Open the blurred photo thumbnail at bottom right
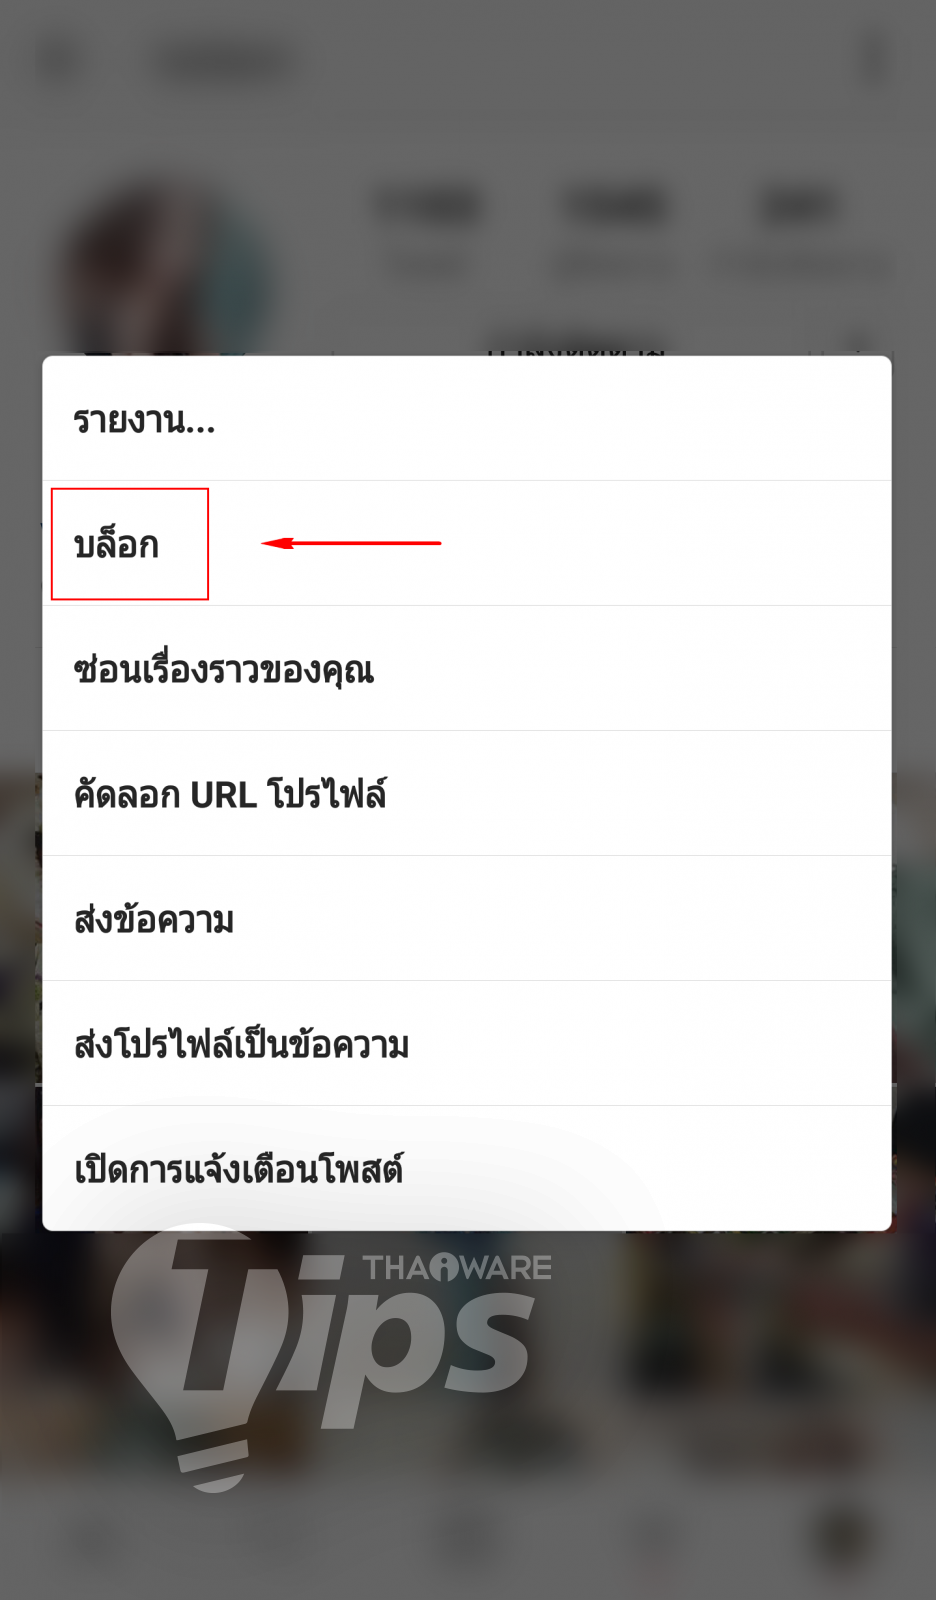Viewport: 936px width, 1600px height. tap(782, 1360)
